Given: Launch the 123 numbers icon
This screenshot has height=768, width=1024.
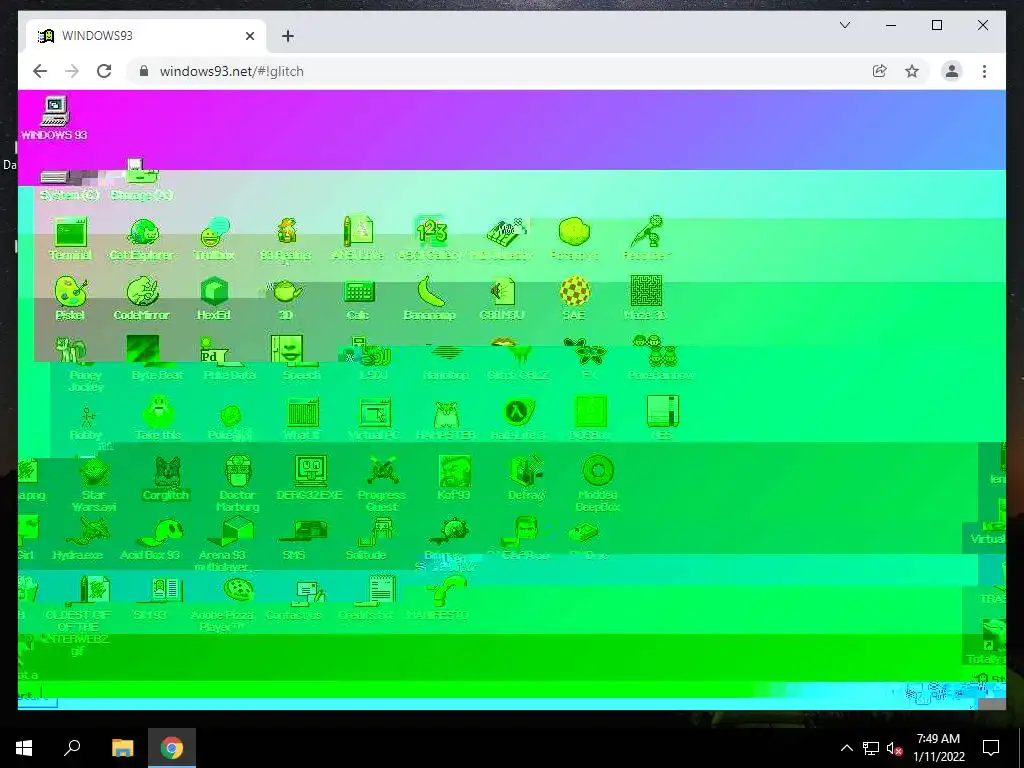Looking at the screenshot, I should click(x=431, y=232).
